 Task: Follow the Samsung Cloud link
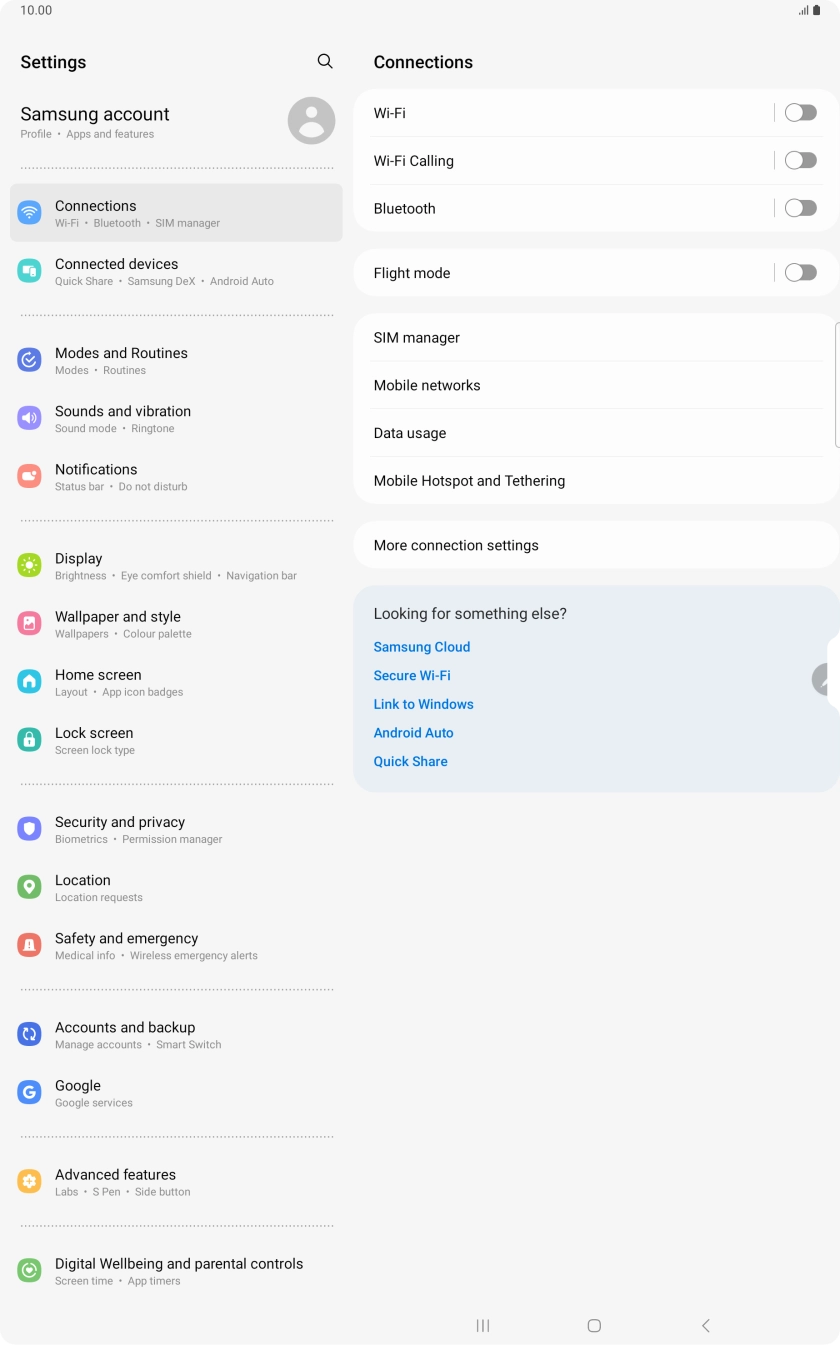point(421,647)
